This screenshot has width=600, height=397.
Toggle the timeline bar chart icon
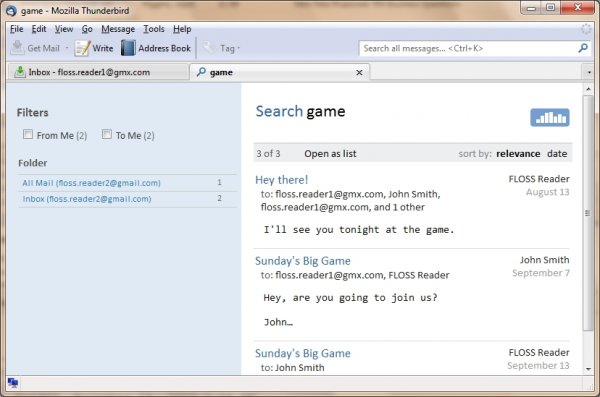point(550,118)
